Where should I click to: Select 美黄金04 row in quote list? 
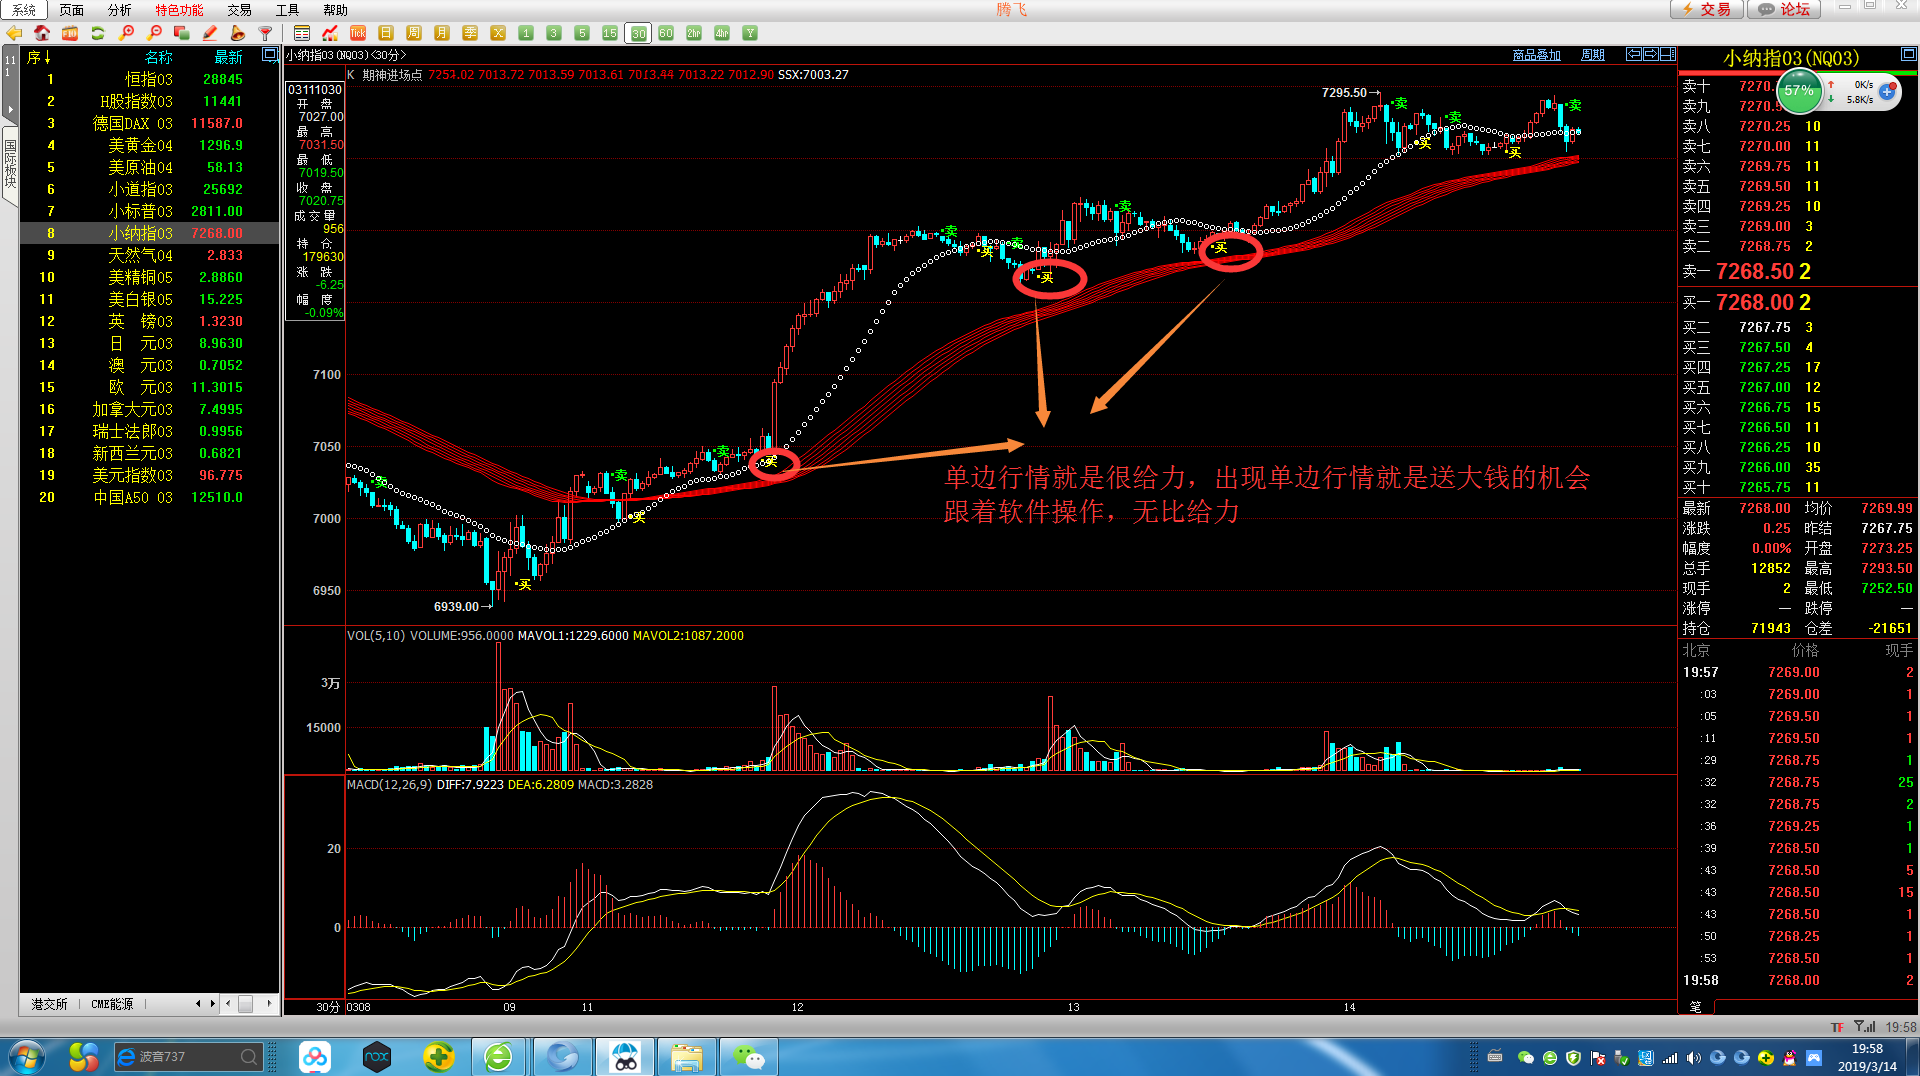150,145
